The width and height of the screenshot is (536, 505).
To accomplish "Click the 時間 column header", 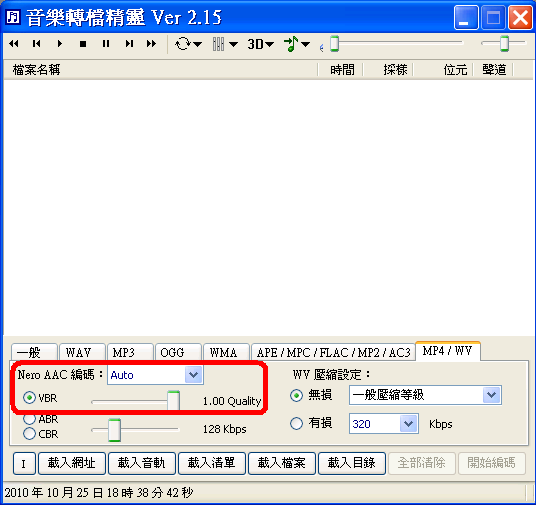I will pos(342,70).
